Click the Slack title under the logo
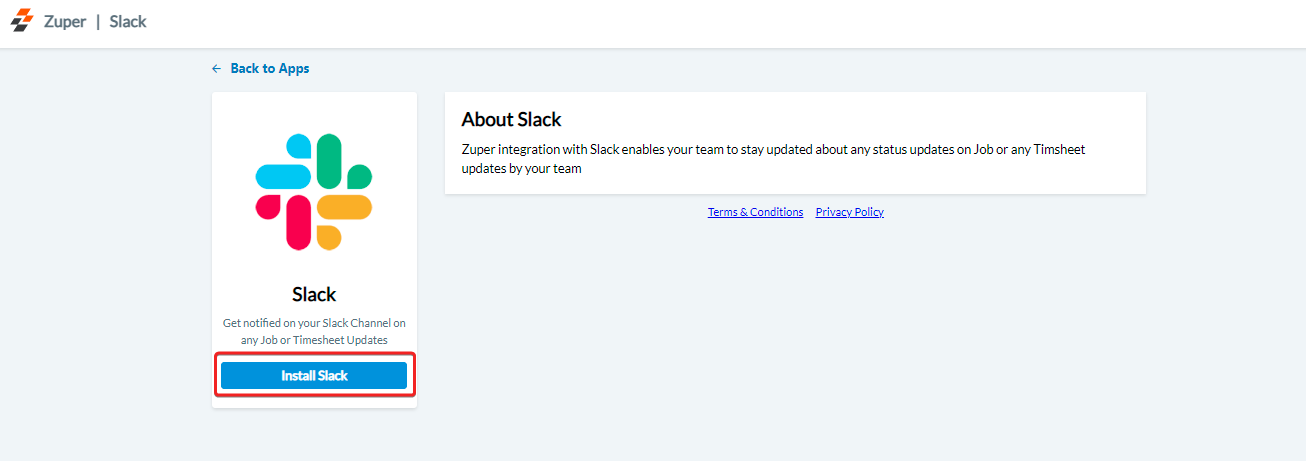Screen dimensions: 1306x461 (314, 295)
